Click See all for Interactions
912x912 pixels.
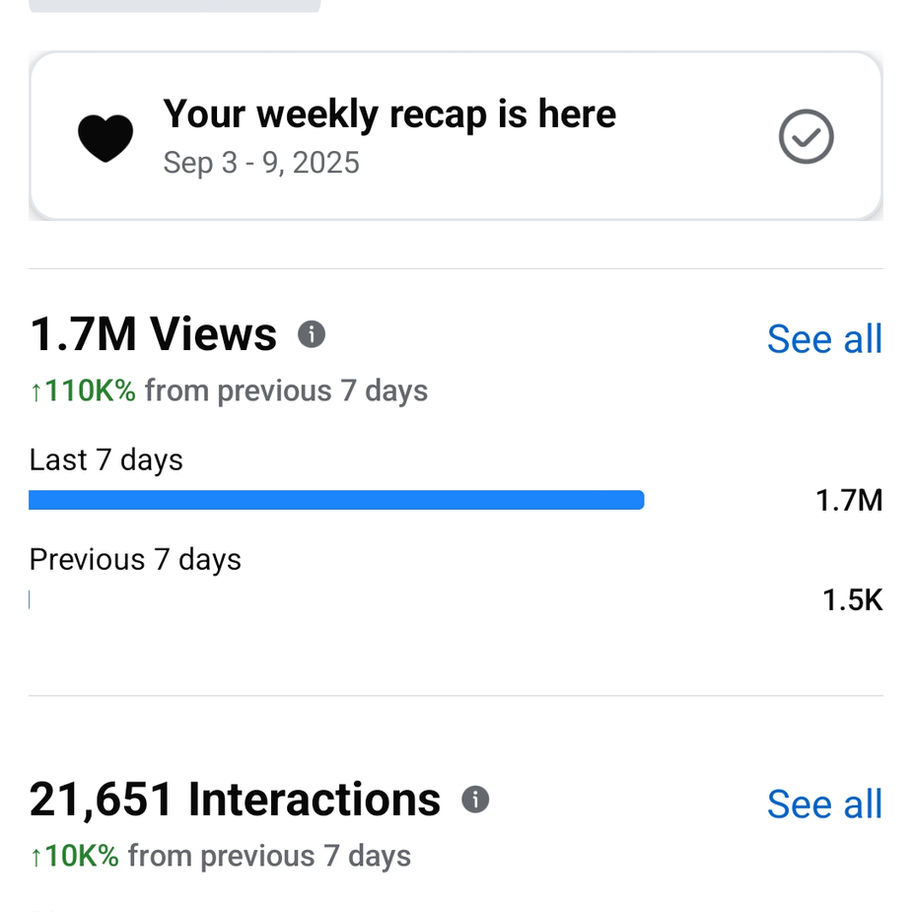pos(824,804)
